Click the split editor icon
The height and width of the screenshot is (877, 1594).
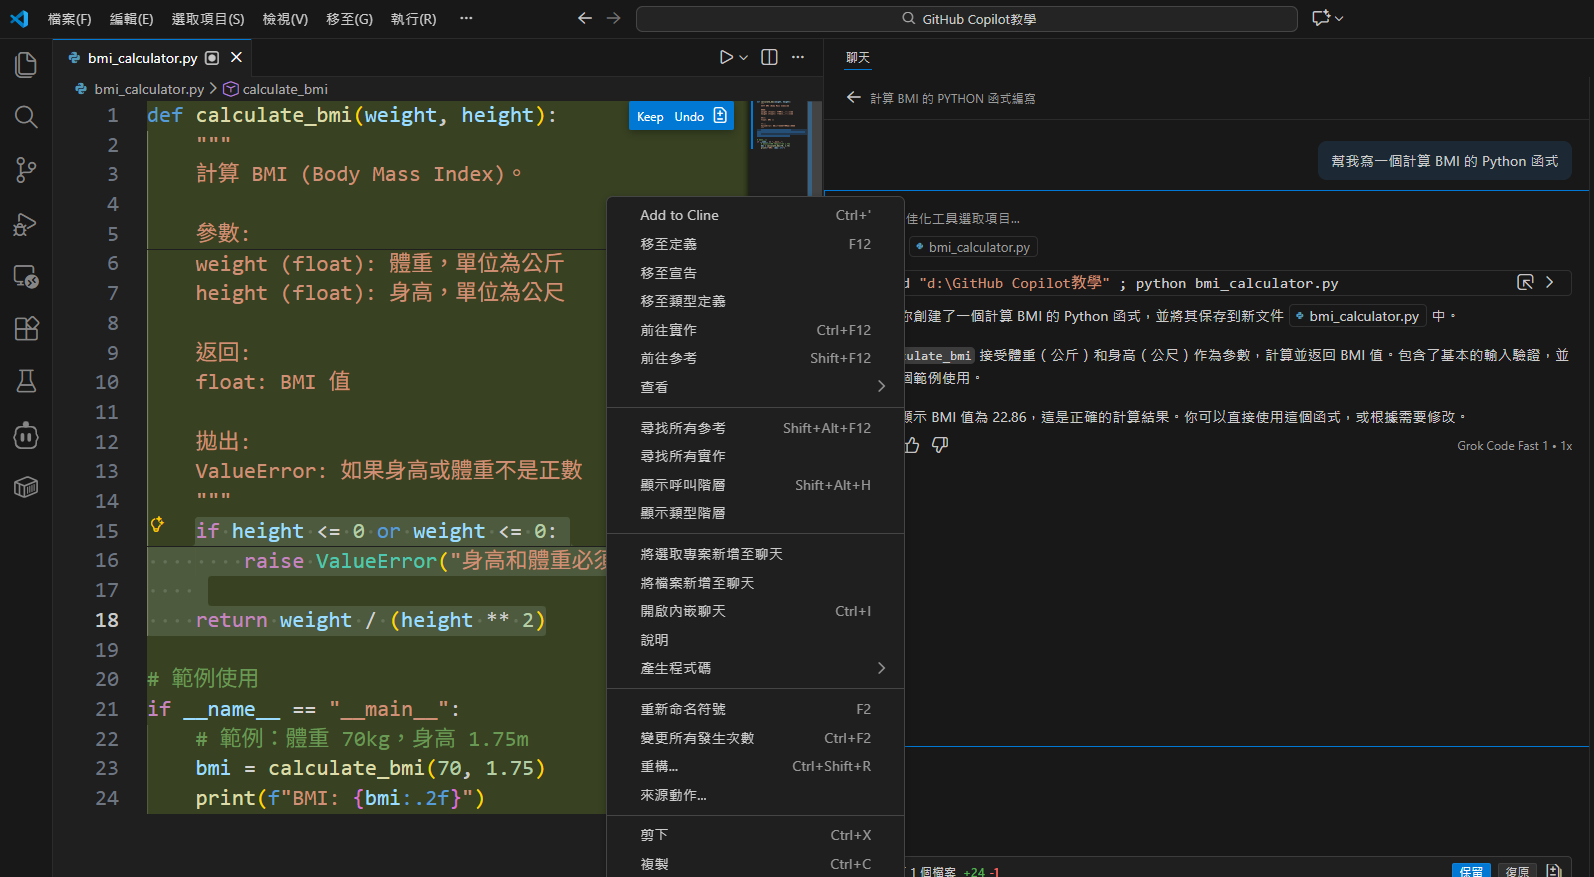[769, 57]
